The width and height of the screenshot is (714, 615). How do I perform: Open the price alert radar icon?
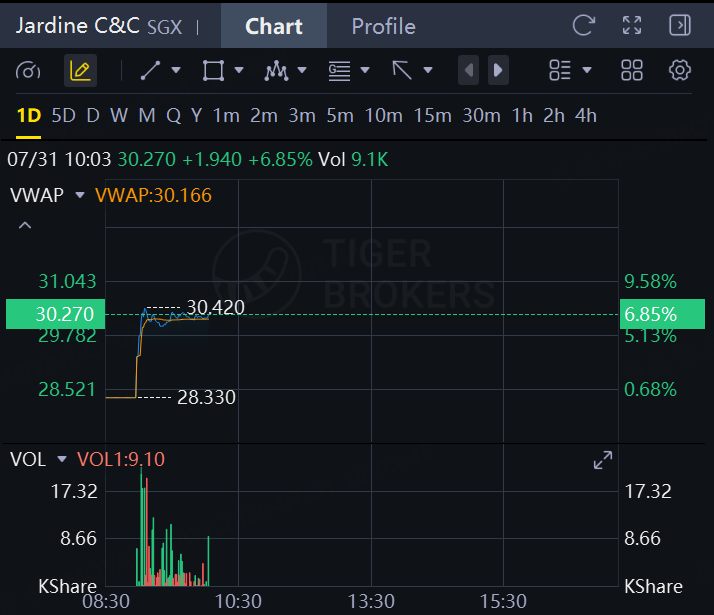coord(28,71)
